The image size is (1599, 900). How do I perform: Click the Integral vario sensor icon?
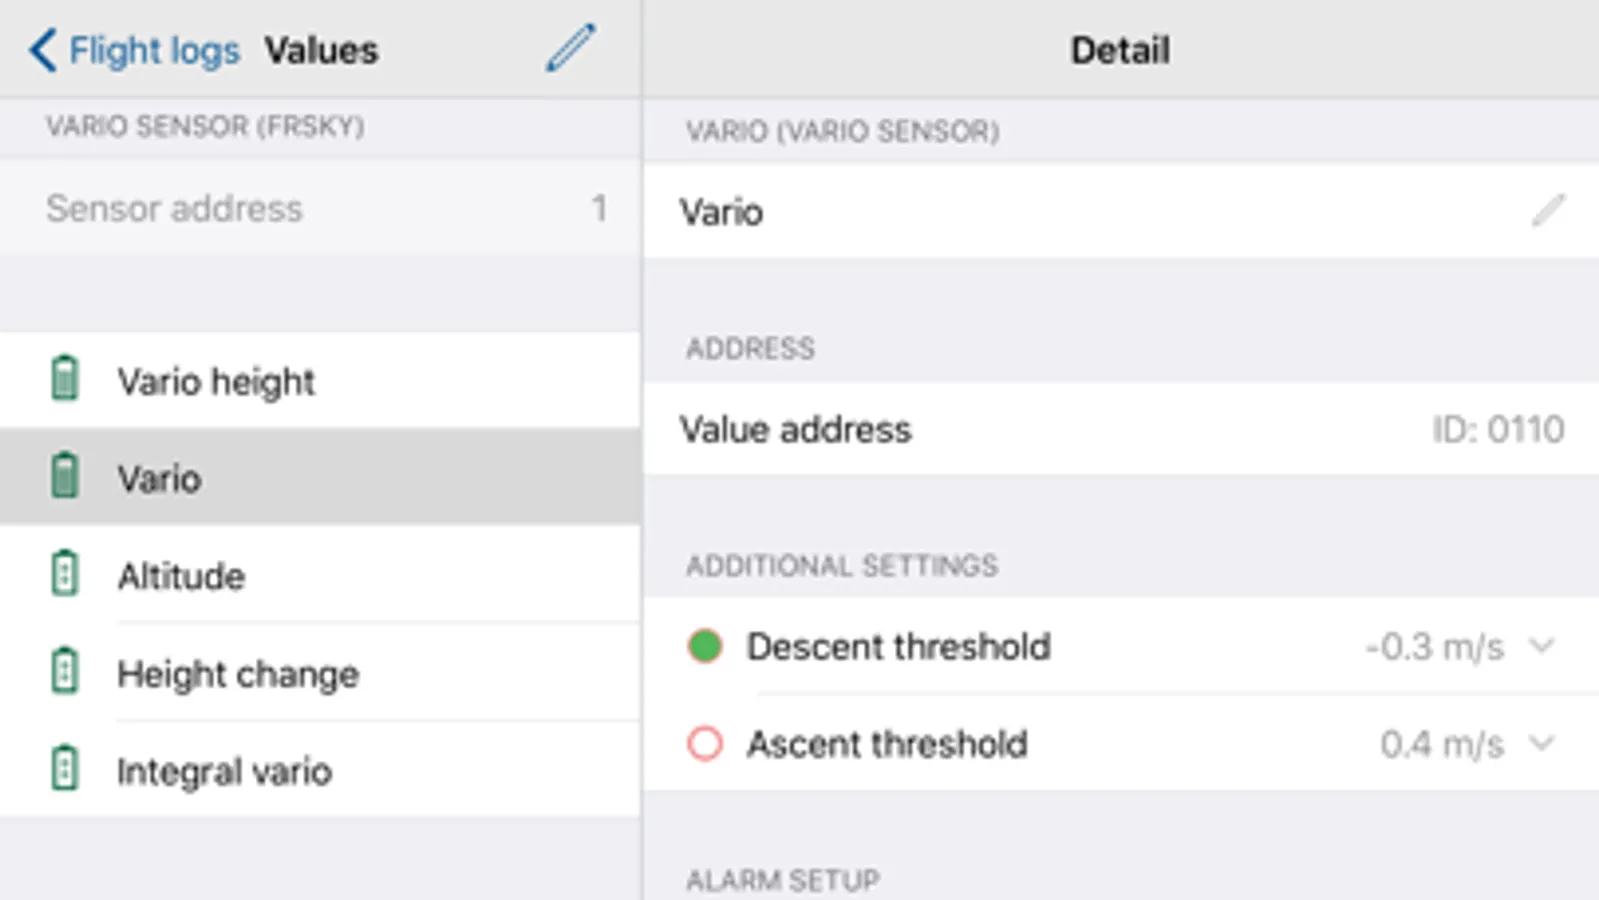click(x=65, y=769)
